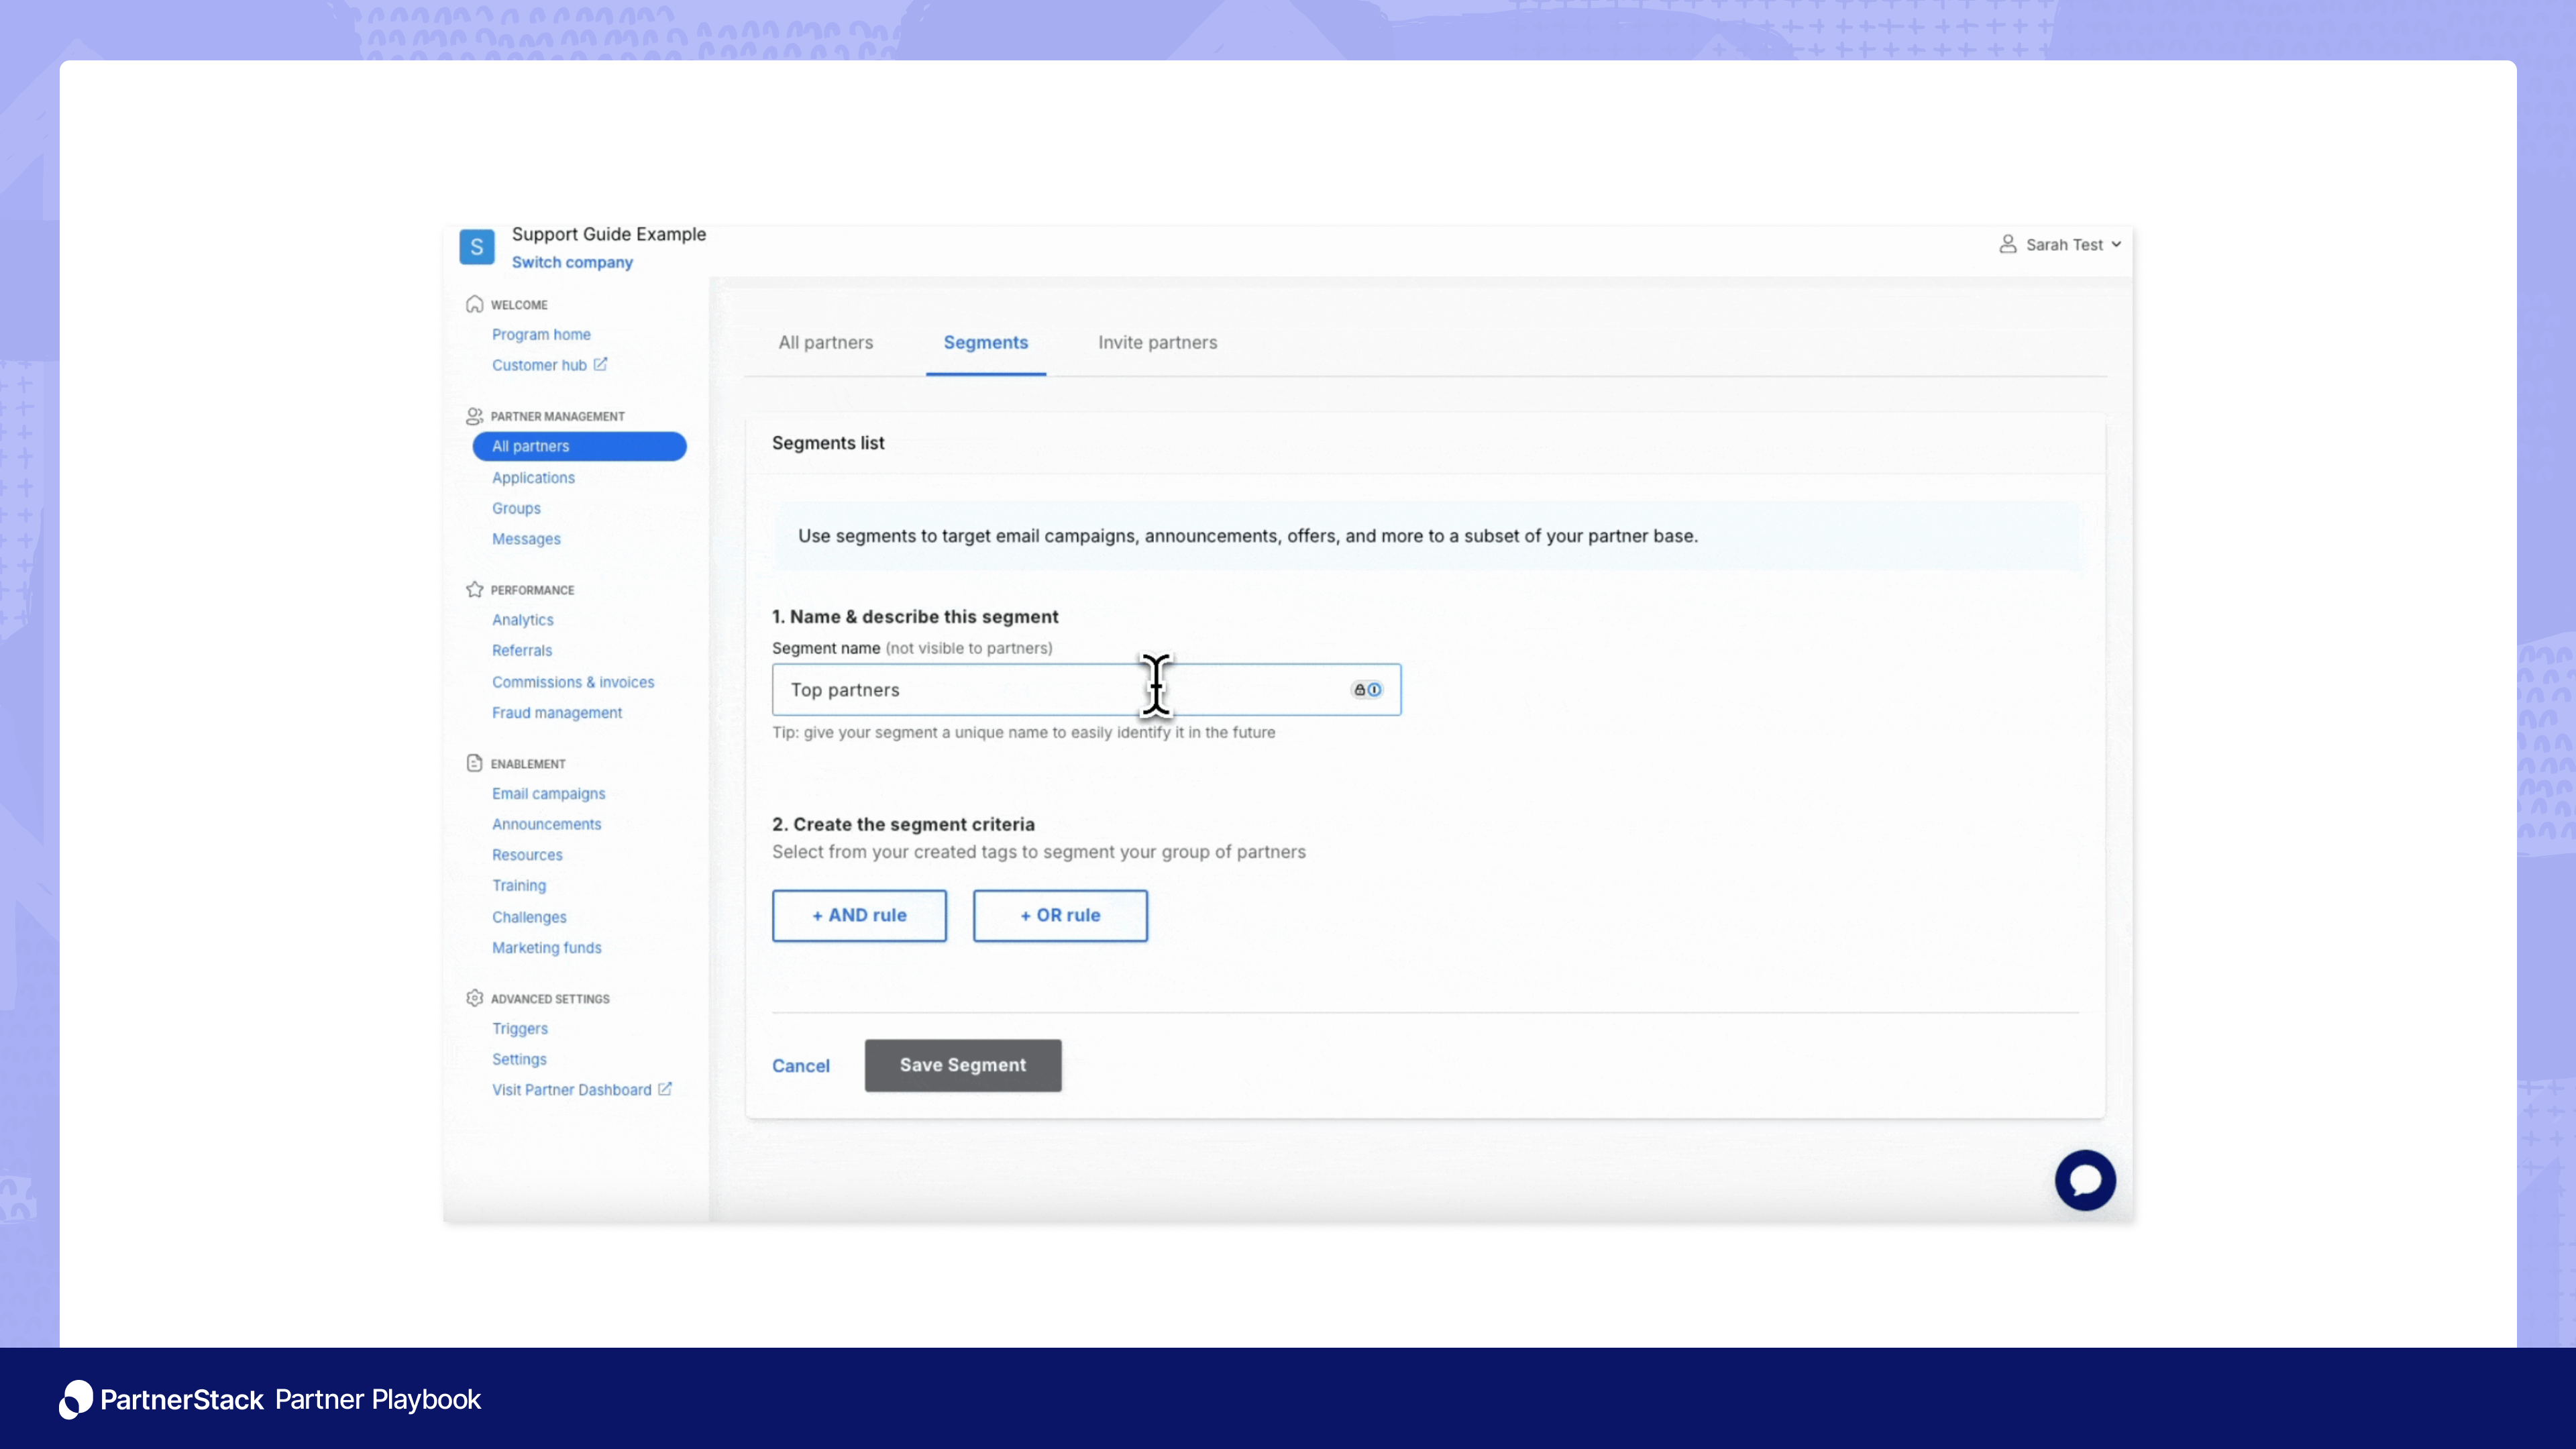Add an OR rule to segment criteria
2576x1449 pixels.
[x=1060, y=915]
